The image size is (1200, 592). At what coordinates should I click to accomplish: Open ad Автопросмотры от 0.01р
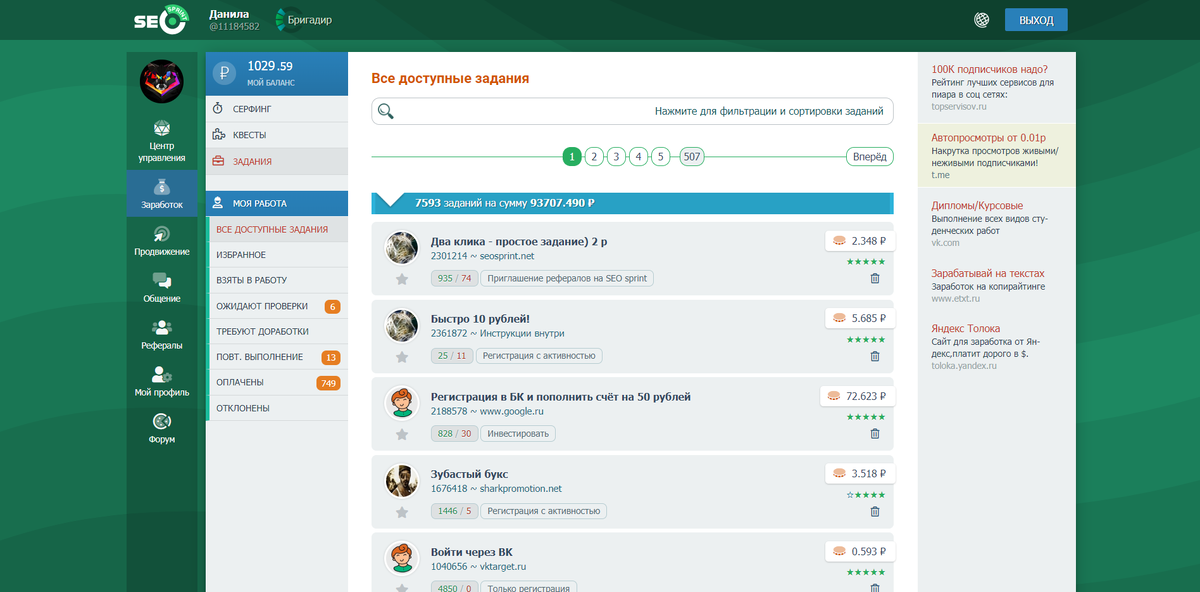[988, 138]
